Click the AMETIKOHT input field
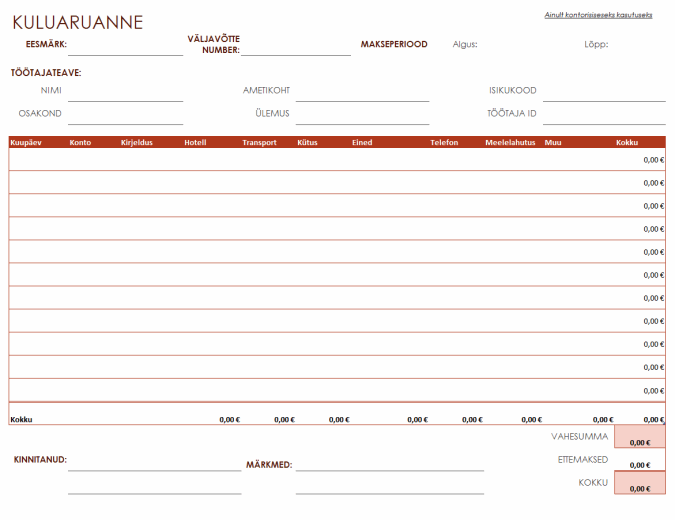 (x=361, y=91)
